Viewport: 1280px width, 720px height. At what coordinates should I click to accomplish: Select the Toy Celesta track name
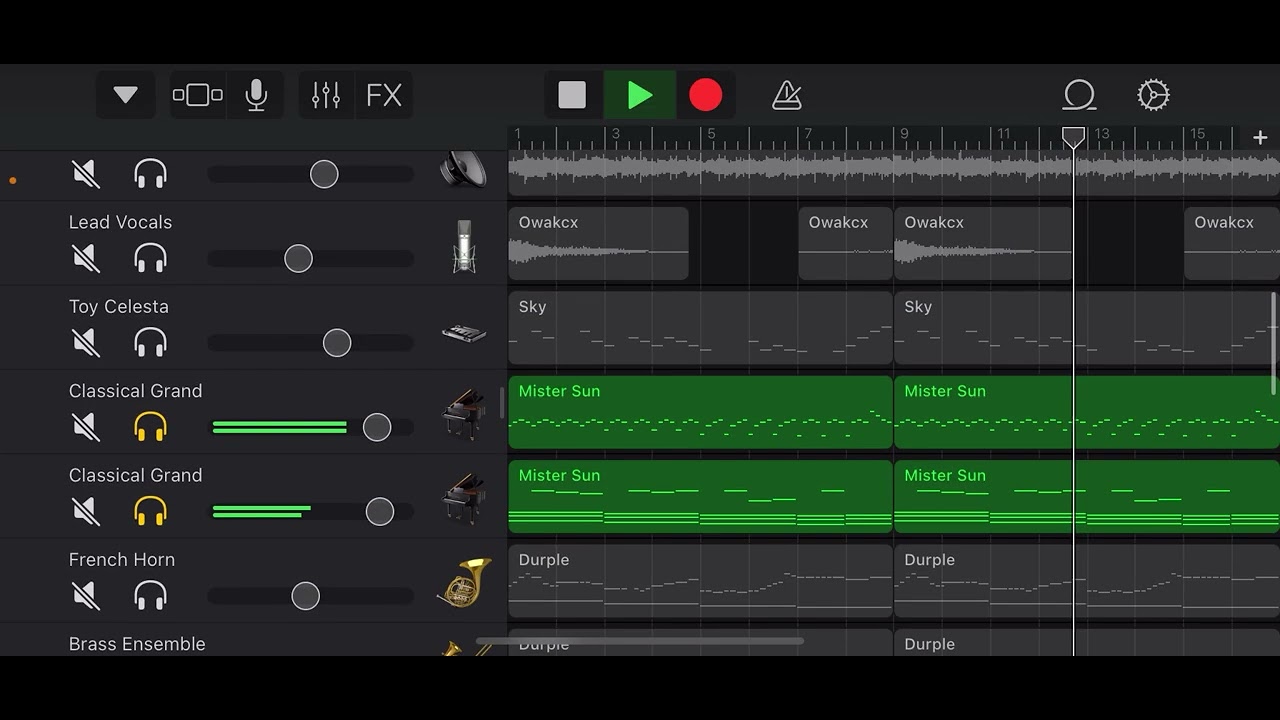point(119,306)
